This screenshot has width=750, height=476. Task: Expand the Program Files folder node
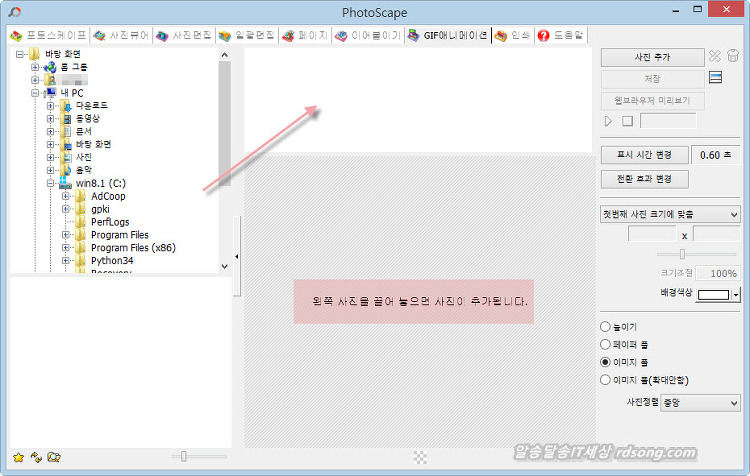(66, 236)
